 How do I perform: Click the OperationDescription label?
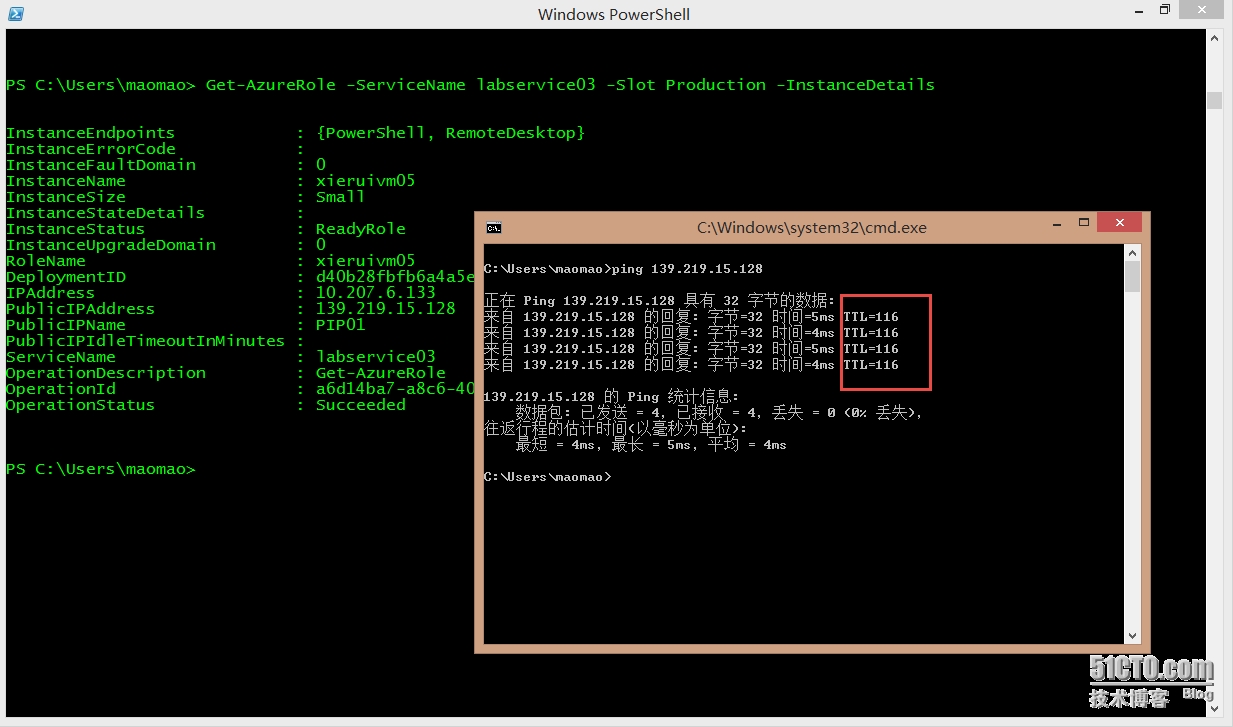pos(105,373)
